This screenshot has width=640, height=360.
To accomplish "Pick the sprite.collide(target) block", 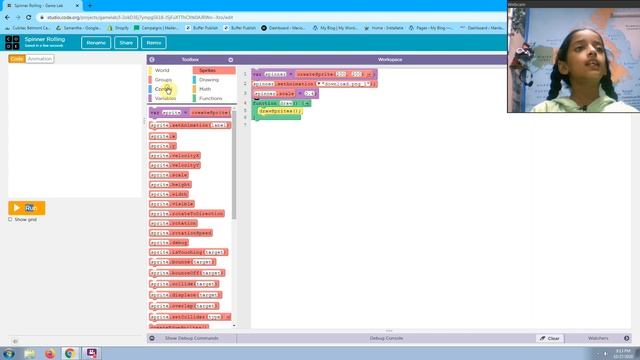I will click(x=184, y=284).
